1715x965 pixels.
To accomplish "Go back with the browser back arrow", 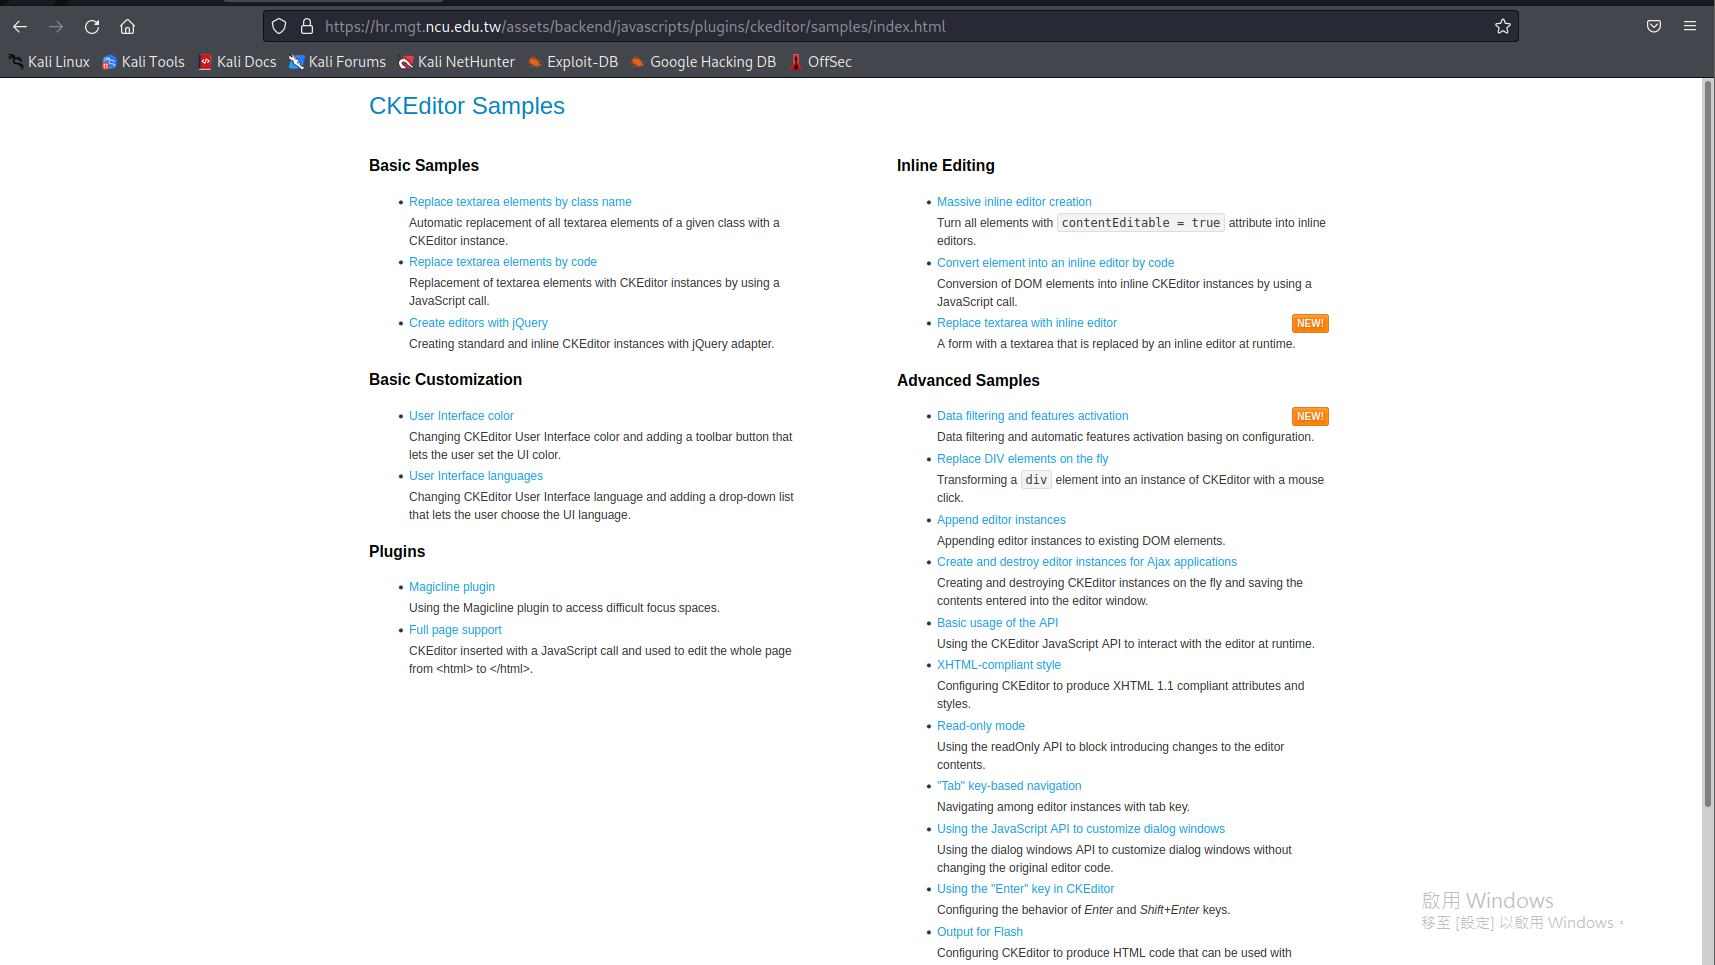I will 20,27.
